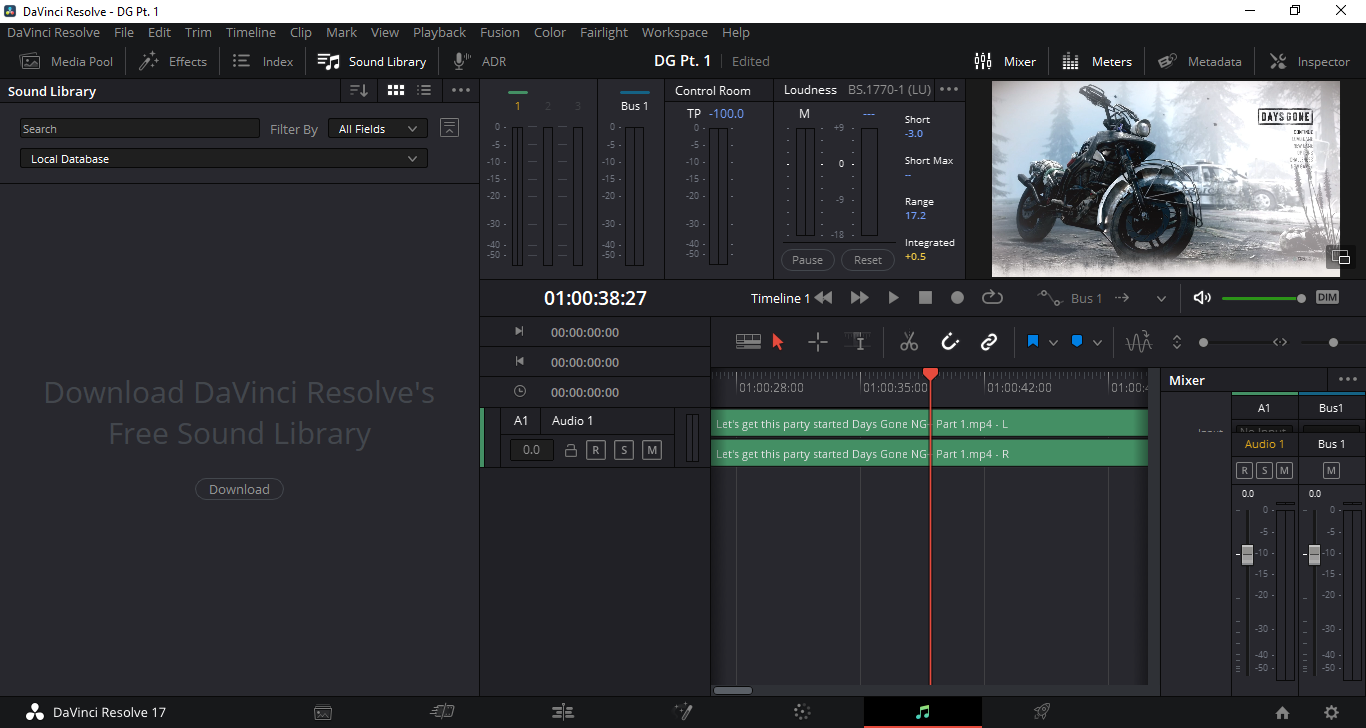Image resolution: width=1366 pixels, height=728 pixels.
Task: Click the Sound Library search field
Action: coord(140,129)
